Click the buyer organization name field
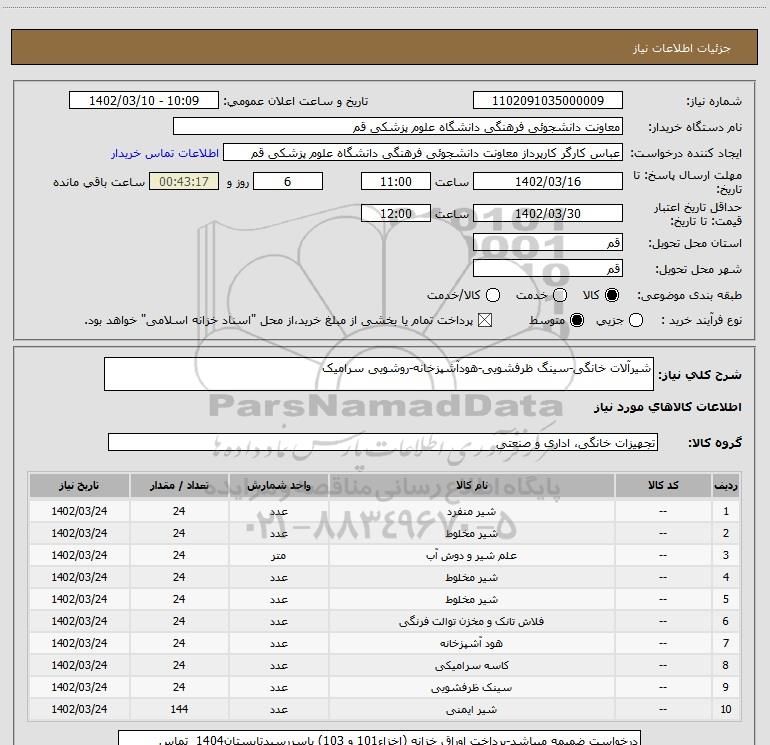The width and height of the screenshot is (770, 745). pos(398,127)
